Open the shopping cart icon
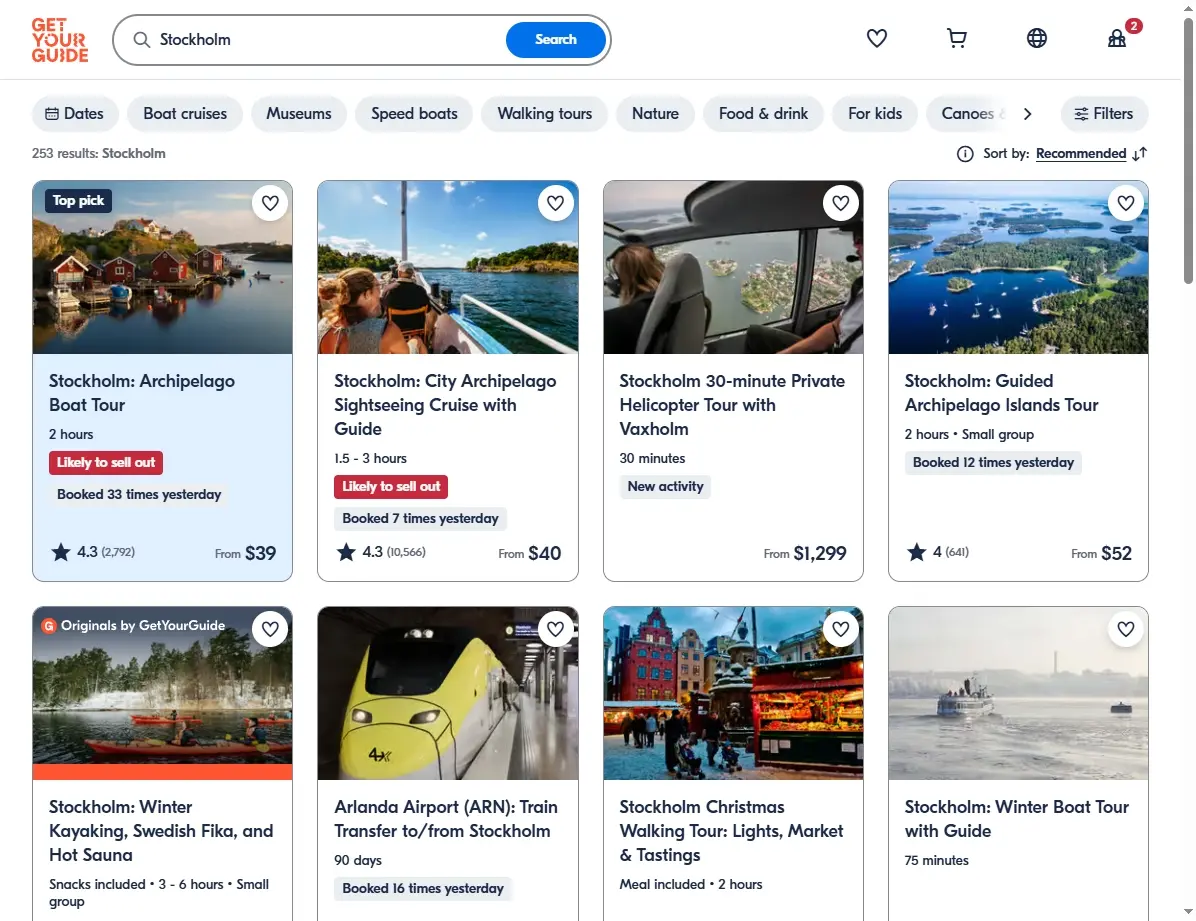Viewport: 1196px width, 921px height. click(956, 38)
